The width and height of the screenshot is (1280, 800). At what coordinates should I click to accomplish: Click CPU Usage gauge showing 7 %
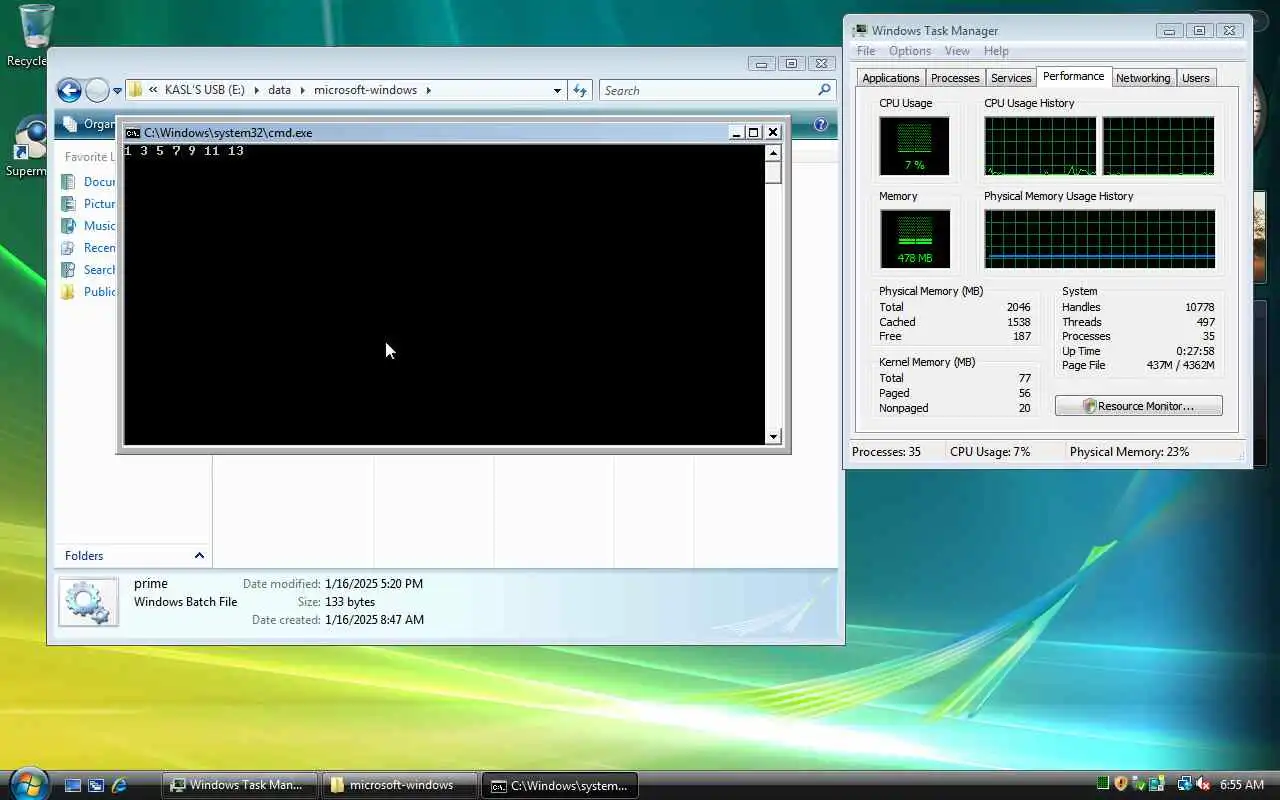click(x=915, y=146)
